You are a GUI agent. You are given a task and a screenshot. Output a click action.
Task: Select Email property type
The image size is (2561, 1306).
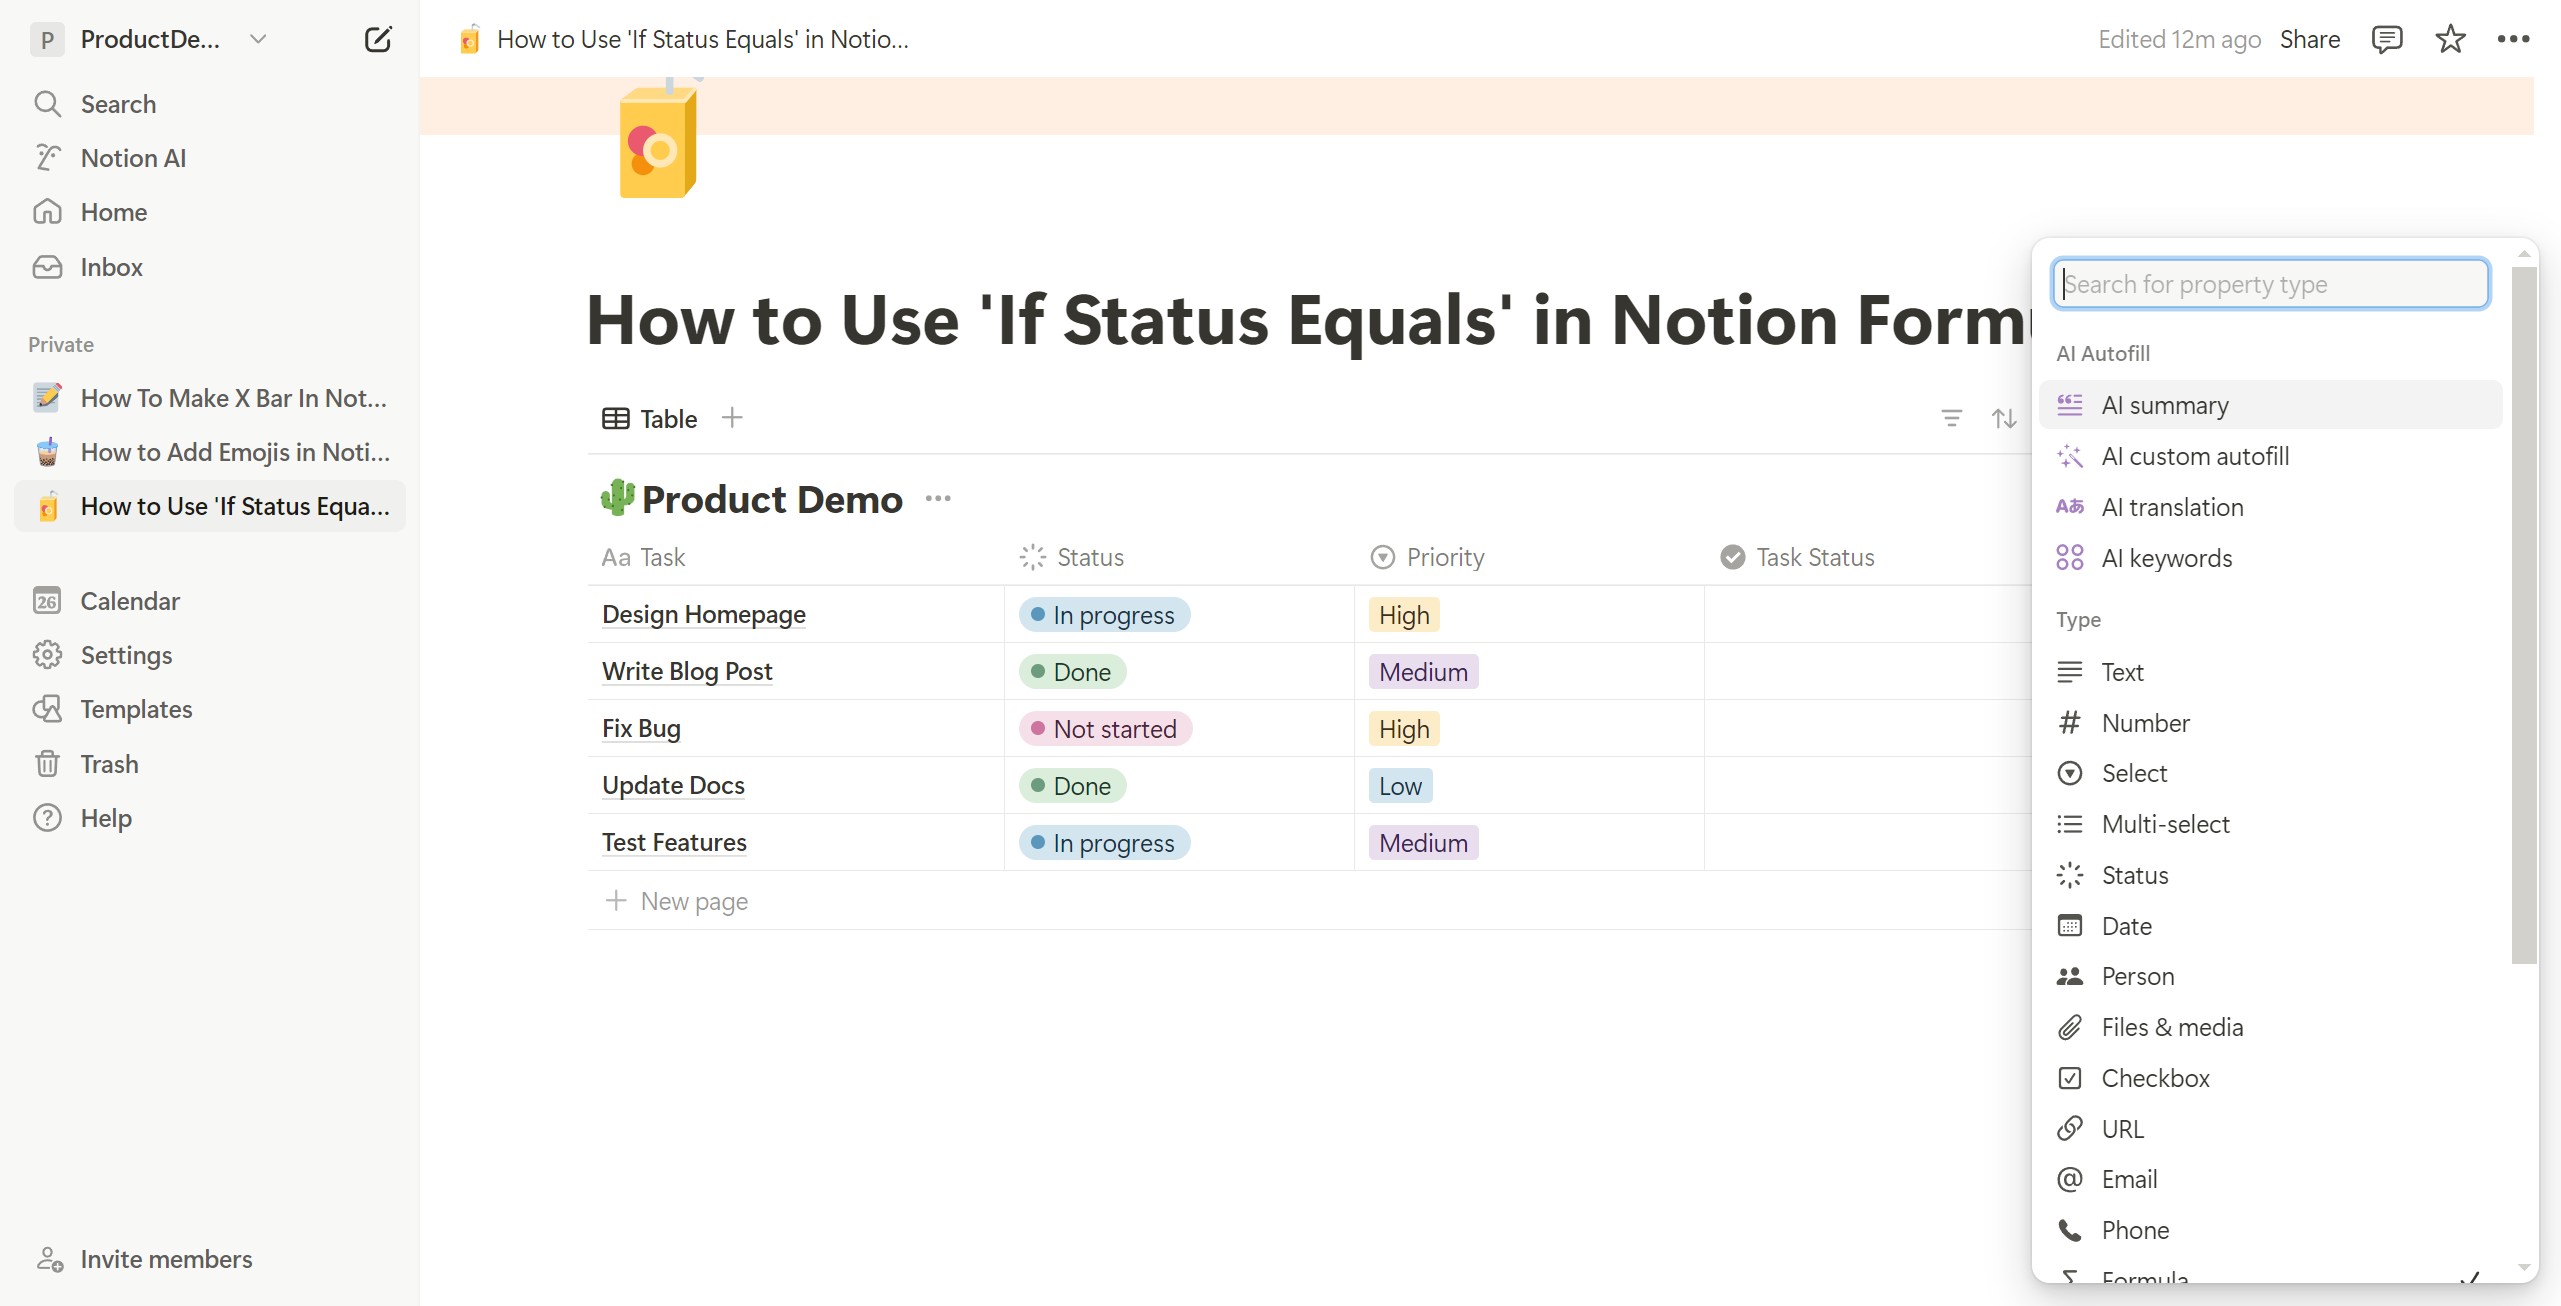(x=2270, y=1179)
